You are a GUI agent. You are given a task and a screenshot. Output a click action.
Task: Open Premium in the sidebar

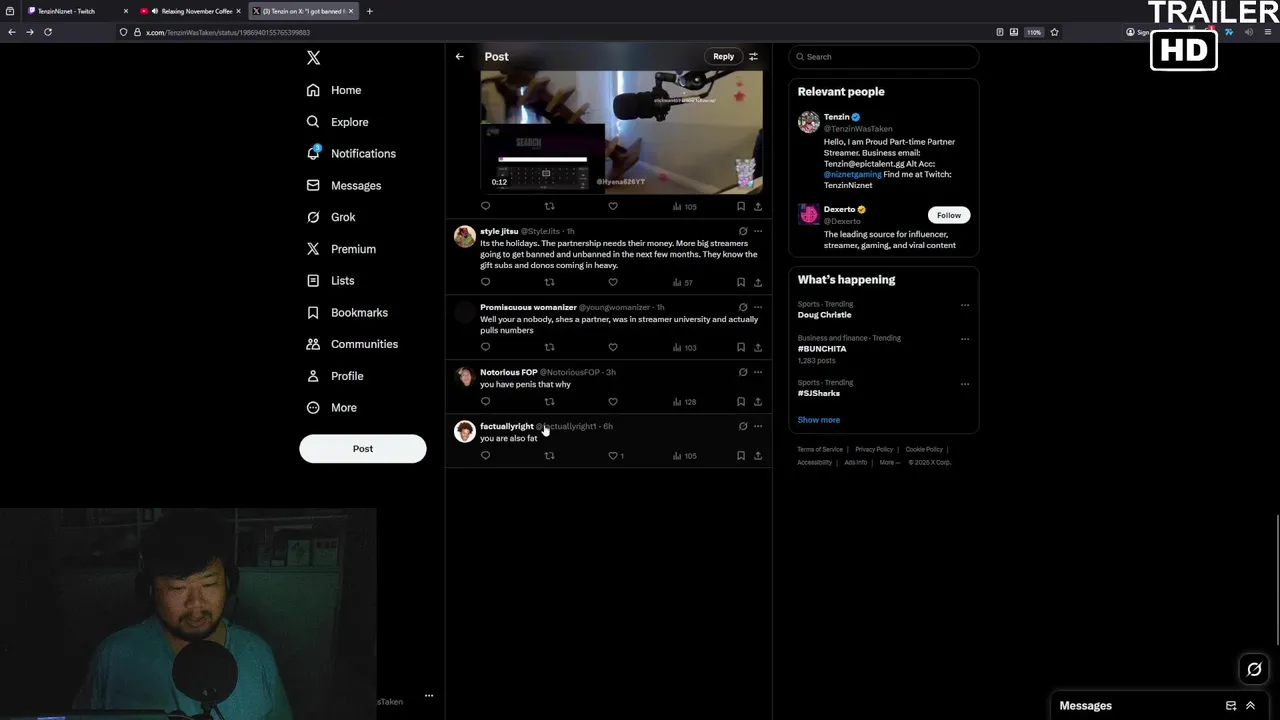click(340, 249)
